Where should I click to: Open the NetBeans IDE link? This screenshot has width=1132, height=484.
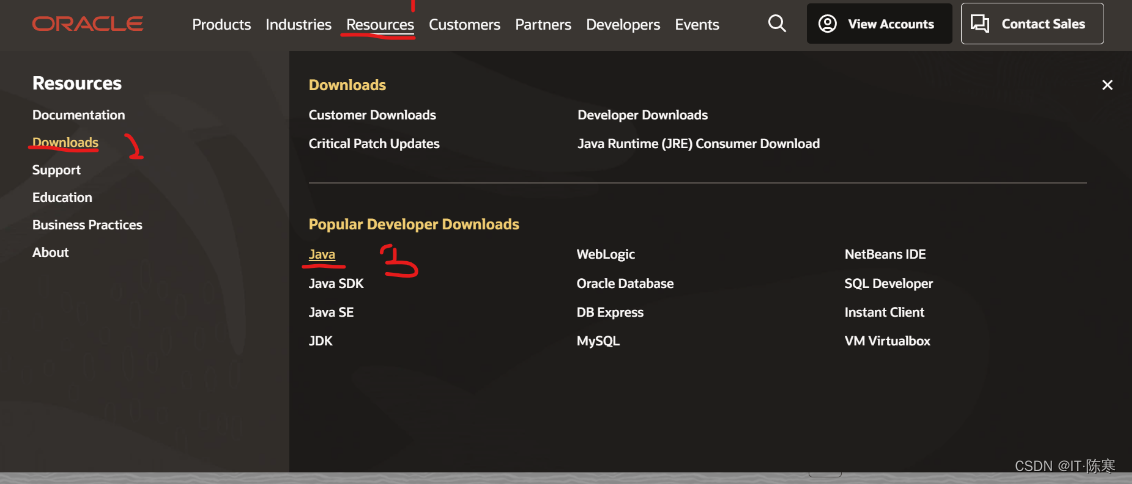click(x=885, y=254)
